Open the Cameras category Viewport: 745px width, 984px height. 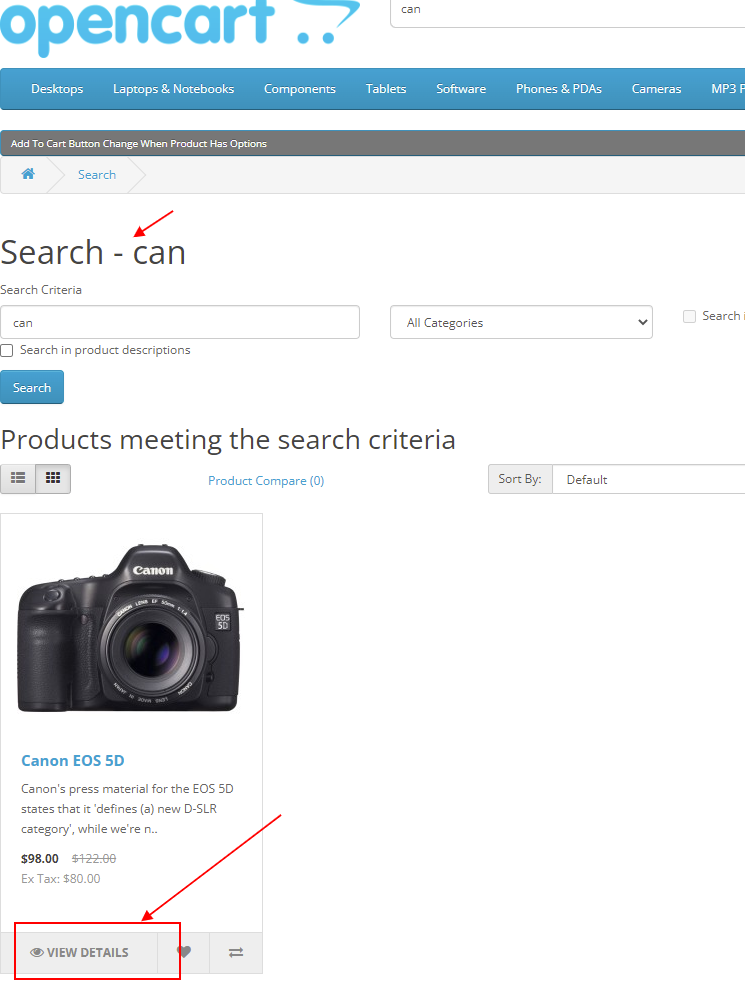pyautogui.click(x=656, y=89)
